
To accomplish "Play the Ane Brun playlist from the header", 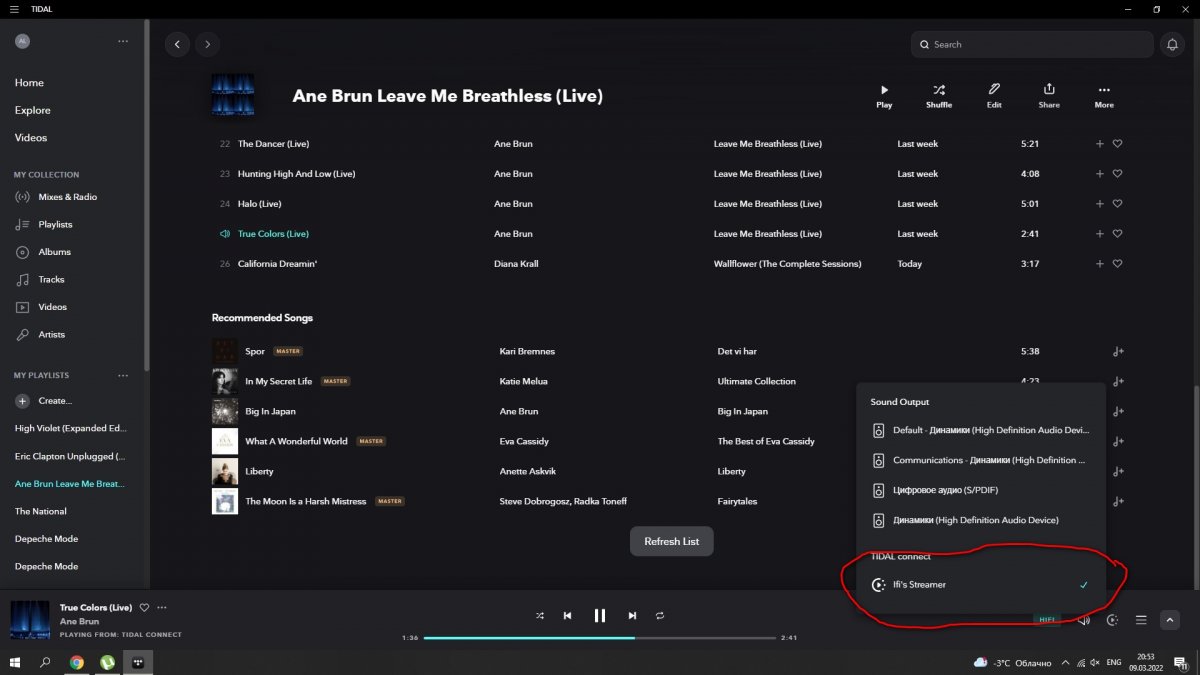I will 884,96.
